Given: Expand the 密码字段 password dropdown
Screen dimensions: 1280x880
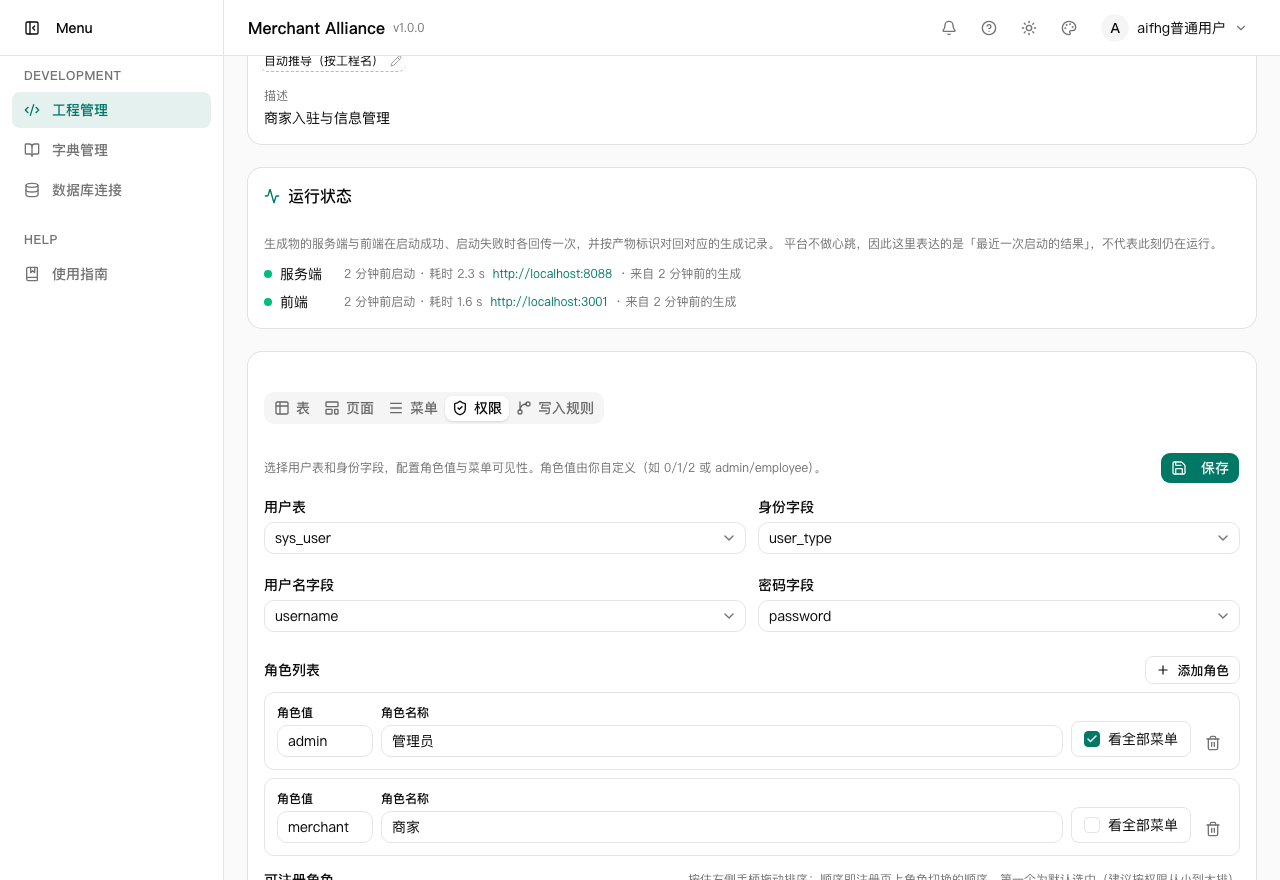Looking at the screenshot, I should [999, 616].
